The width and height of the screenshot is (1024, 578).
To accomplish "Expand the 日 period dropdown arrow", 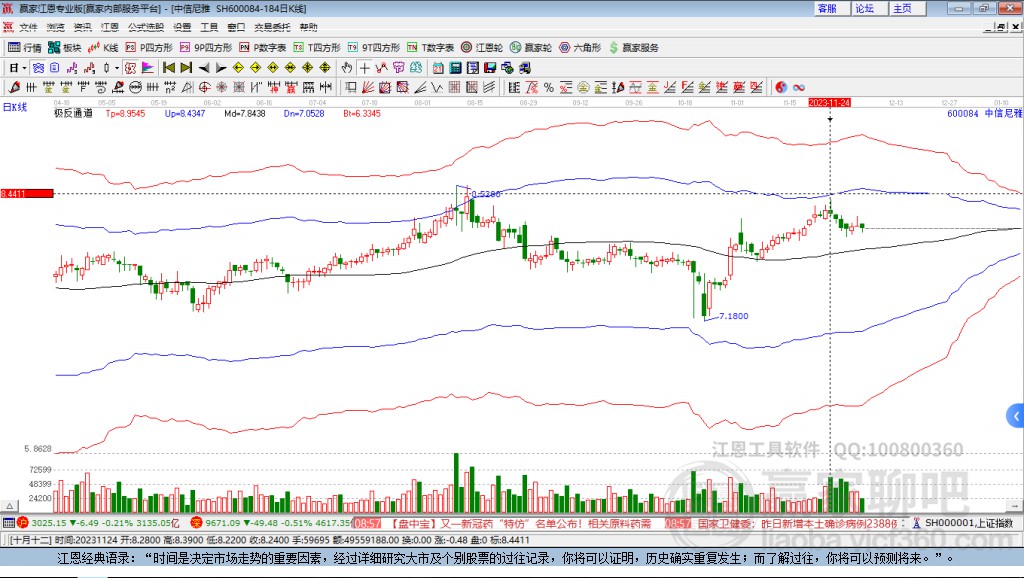I will click(x=25, y=68).
